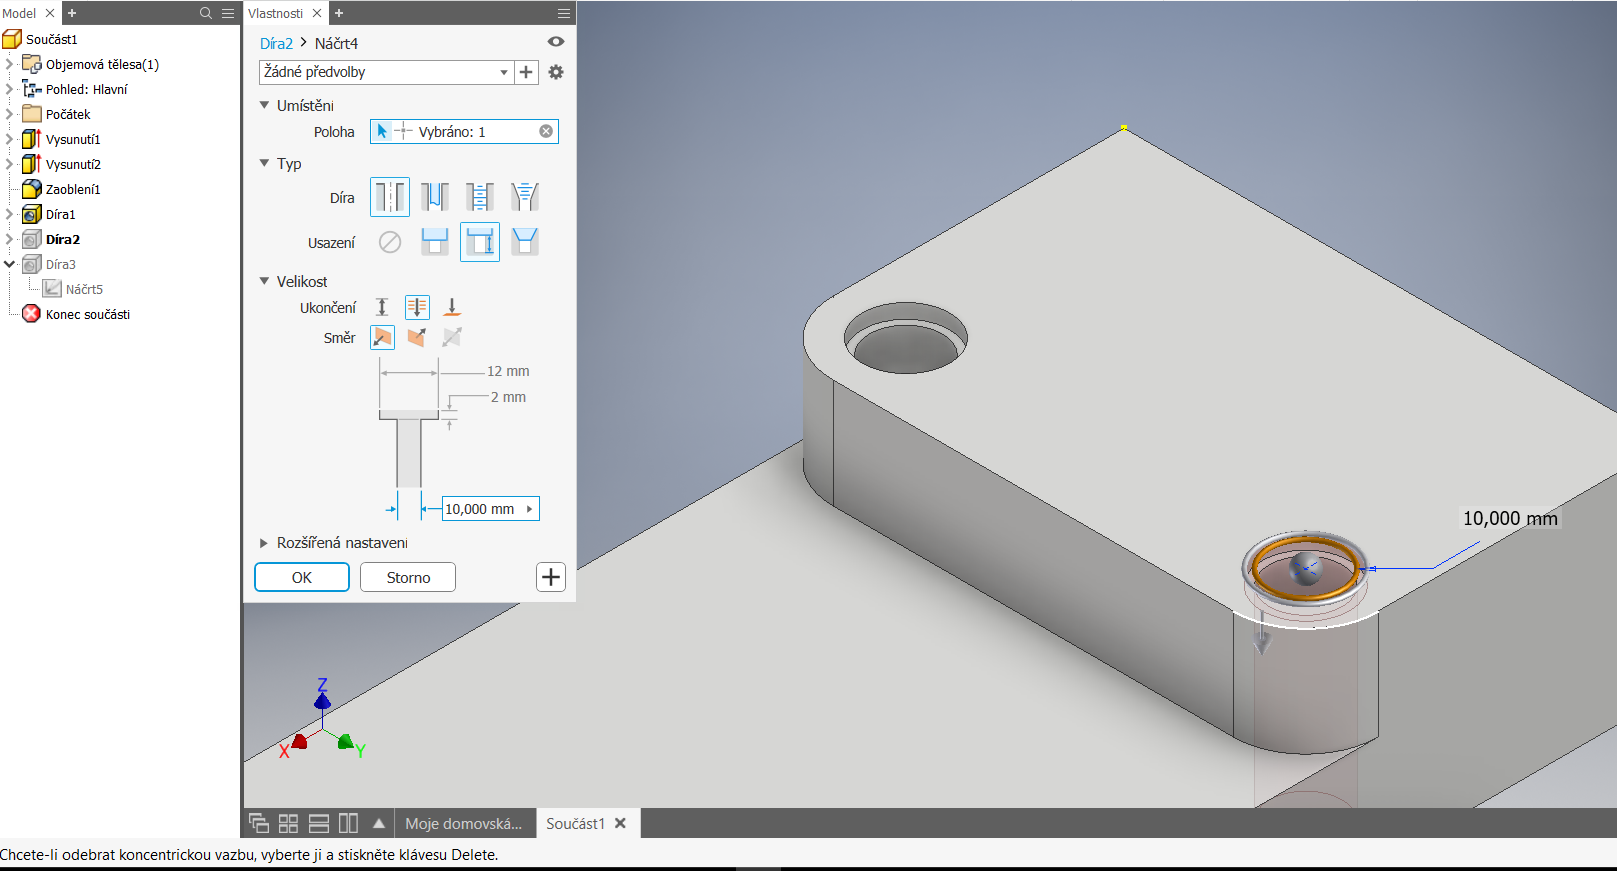1617x871 pixels.
Task: Collapse the Velikost section
Action: (x=264, y=281)
